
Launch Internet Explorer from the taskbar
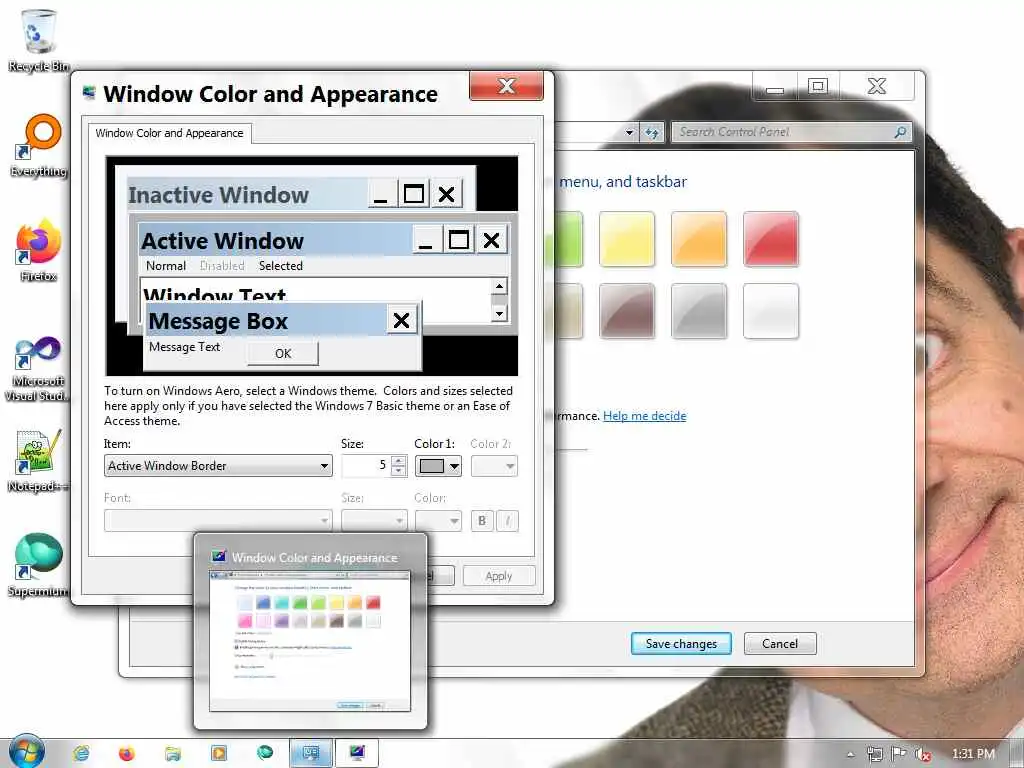tap(82, 753)
